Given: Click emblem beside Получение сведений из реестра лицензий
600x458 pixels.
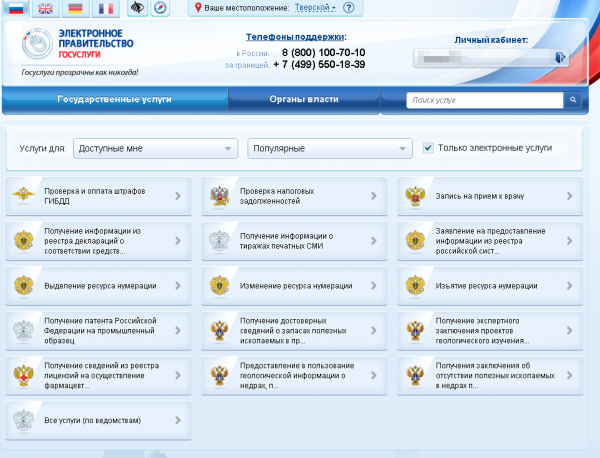Looking at the screenshot, I should point(23,375).
